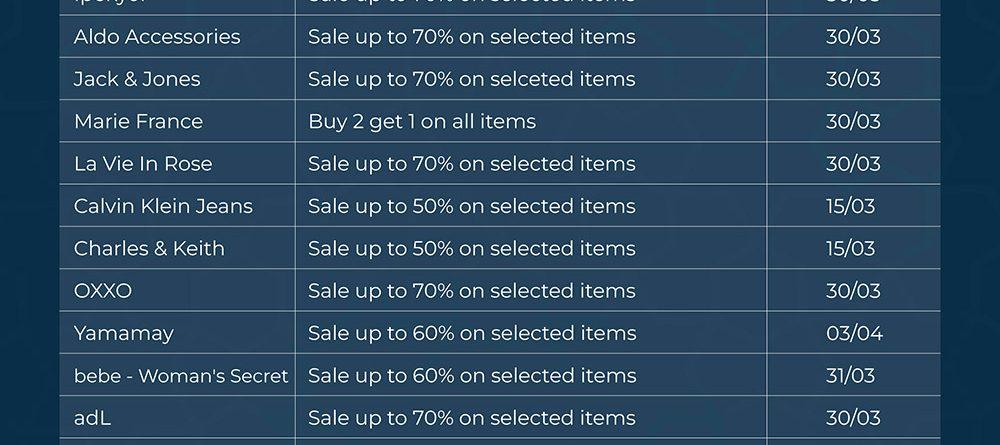Click the 03/04 end date for Yamamay

point(854,333)
